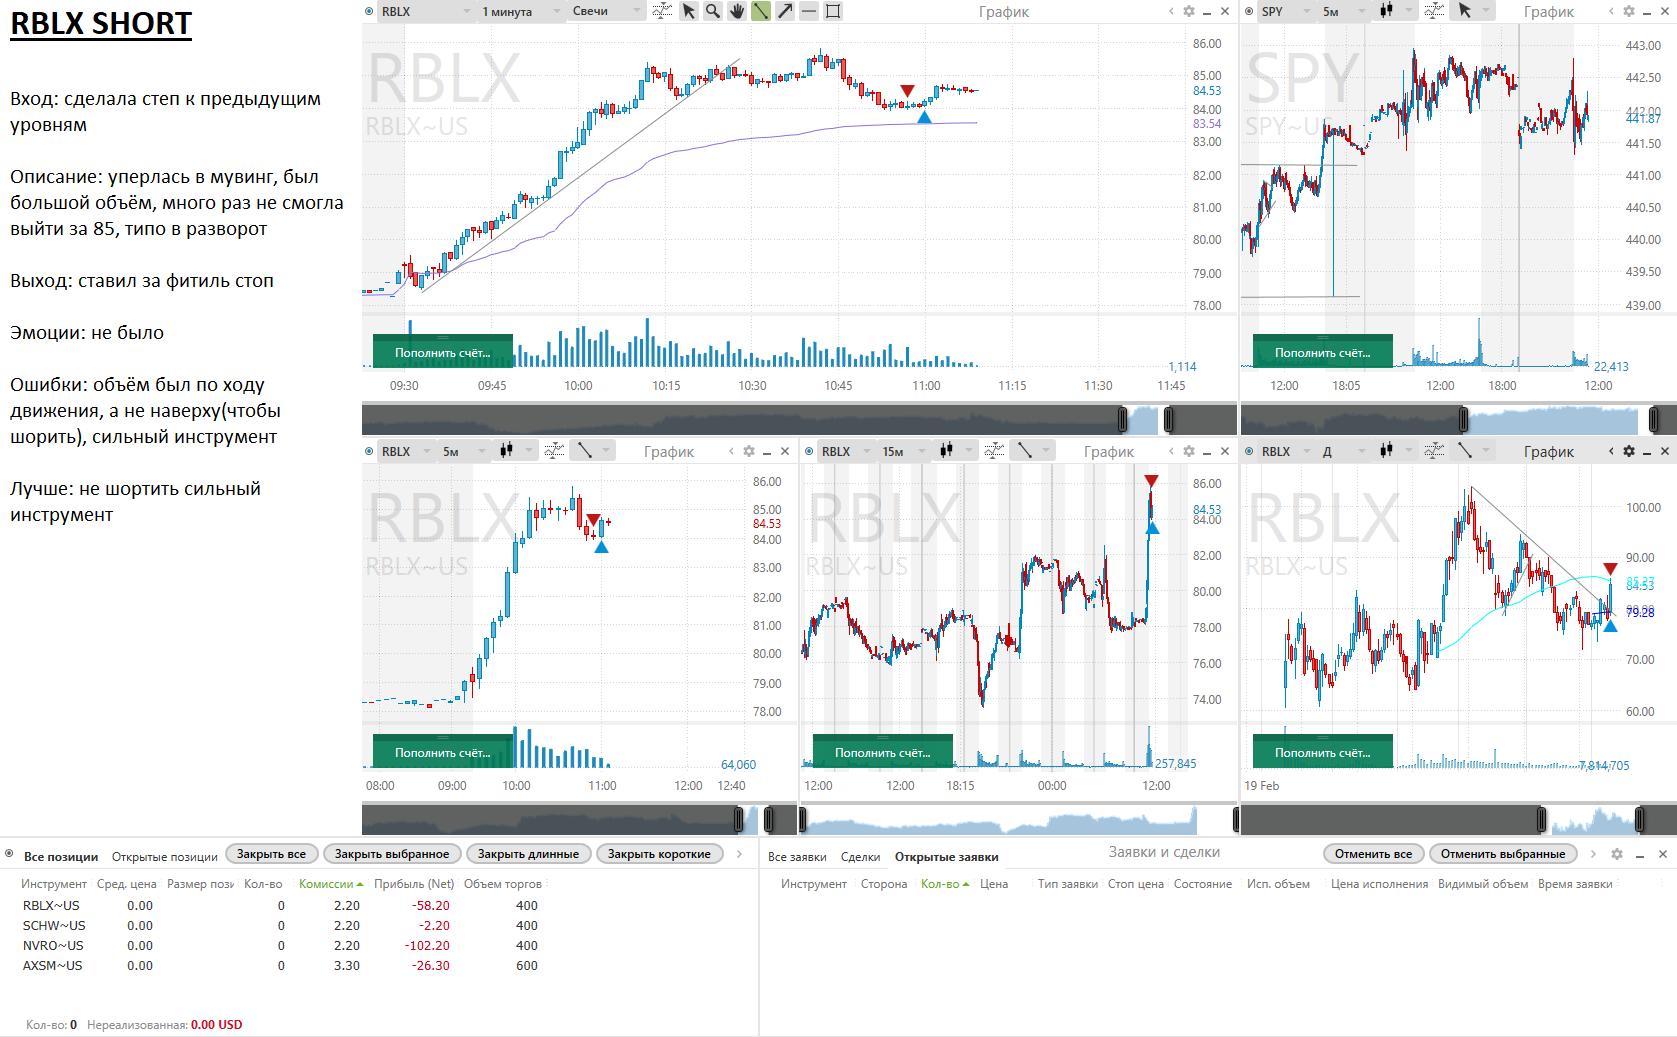
Task: Switch to 'Все заявки' tab
Action: 797,857
